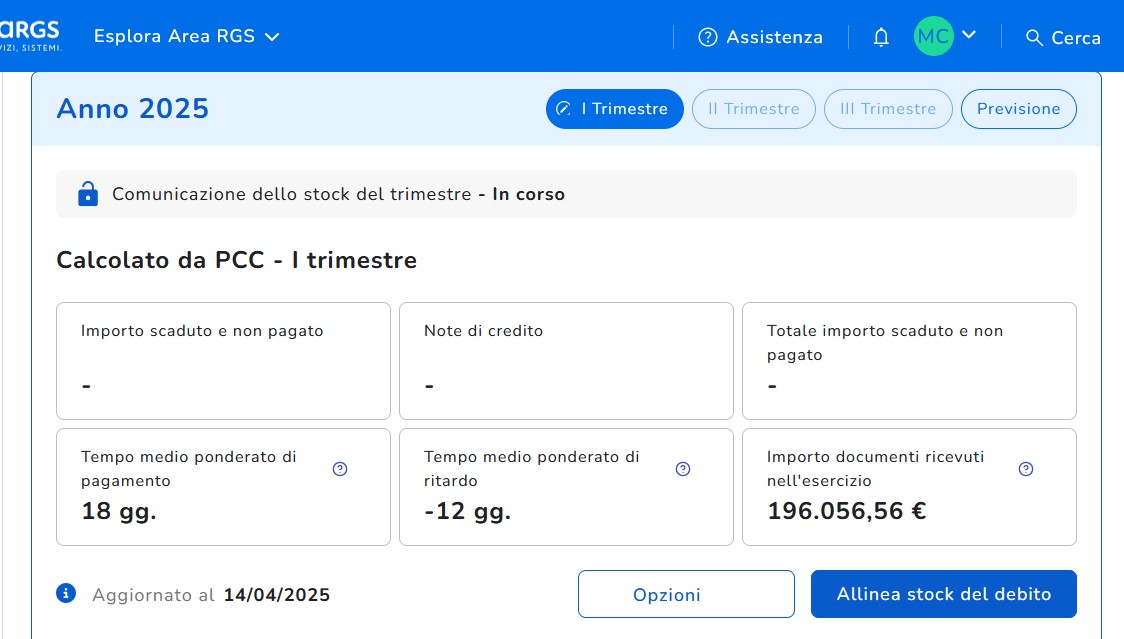Expand the user account chevron

point(968,34)
